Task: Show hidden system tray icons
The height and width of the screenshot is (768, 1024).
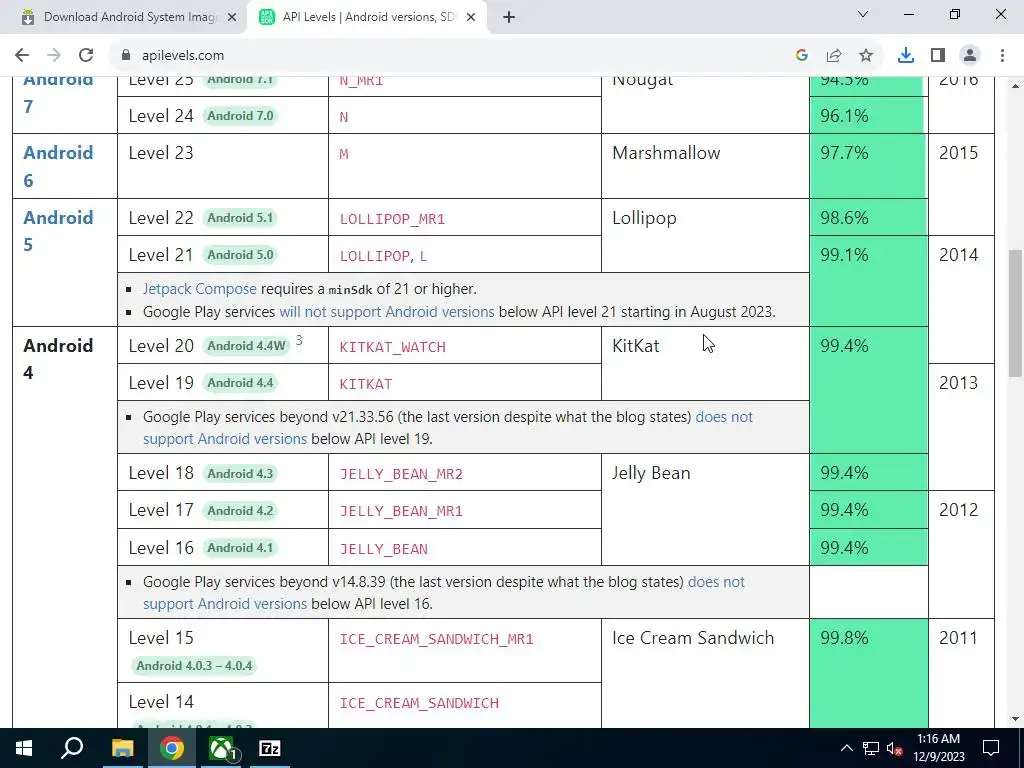Action: pos(846,748)
